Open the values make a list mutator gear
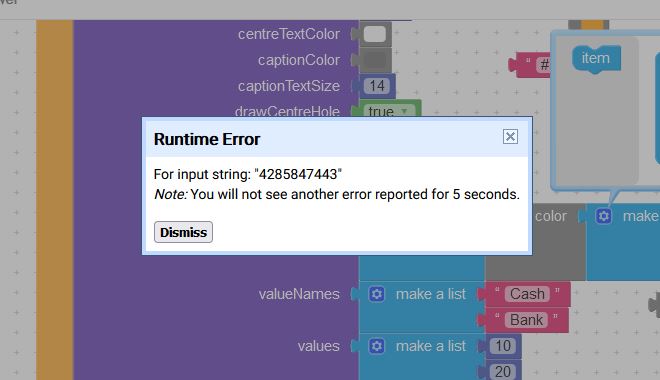Image resolution: width=660 pixels, height=380 pixels. click(x=376, y=346)
